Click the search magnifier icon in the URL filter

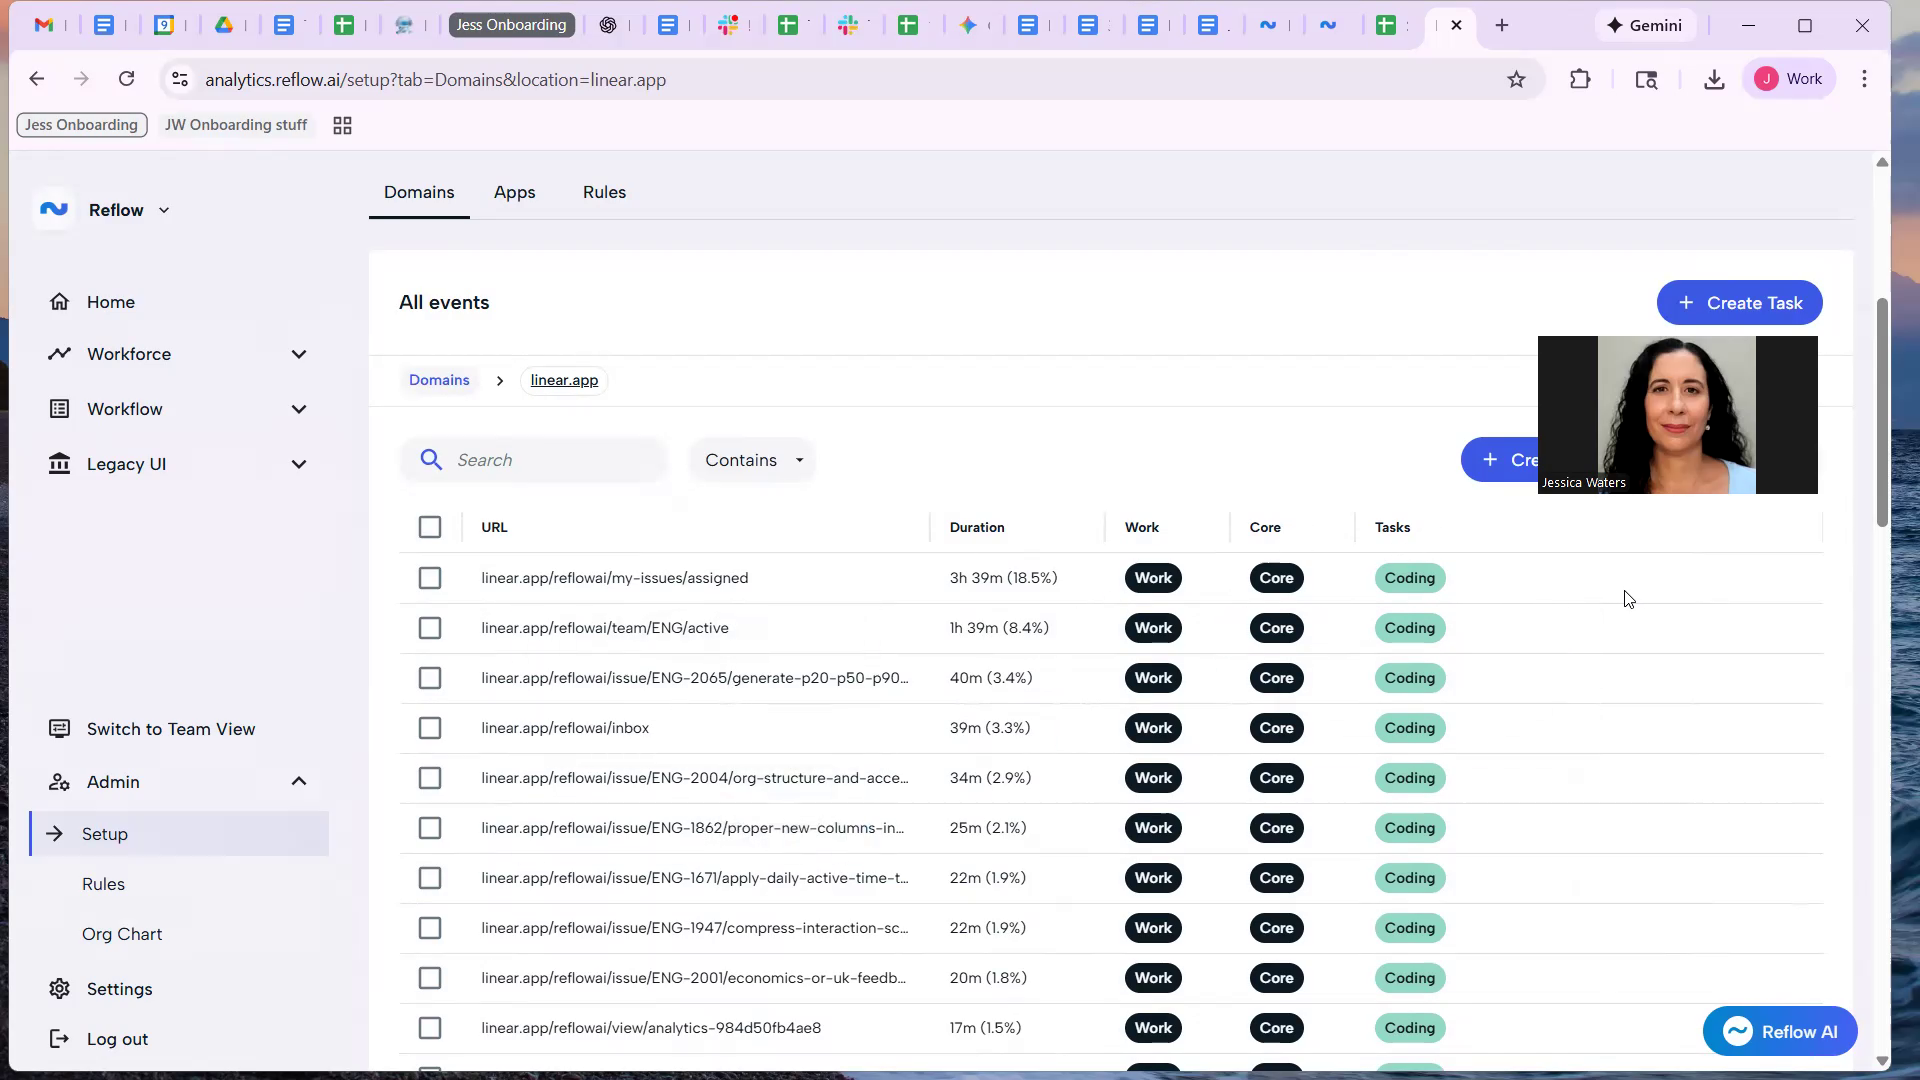(431, 460)
